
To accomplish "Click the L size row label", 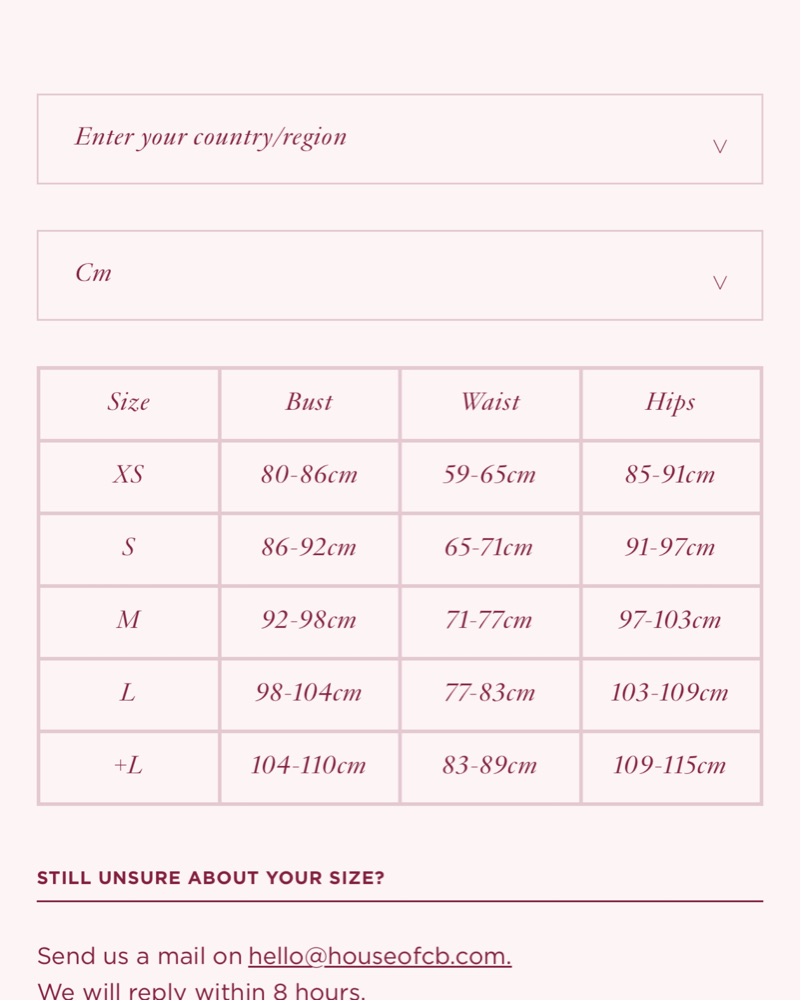I will [129, 695].
